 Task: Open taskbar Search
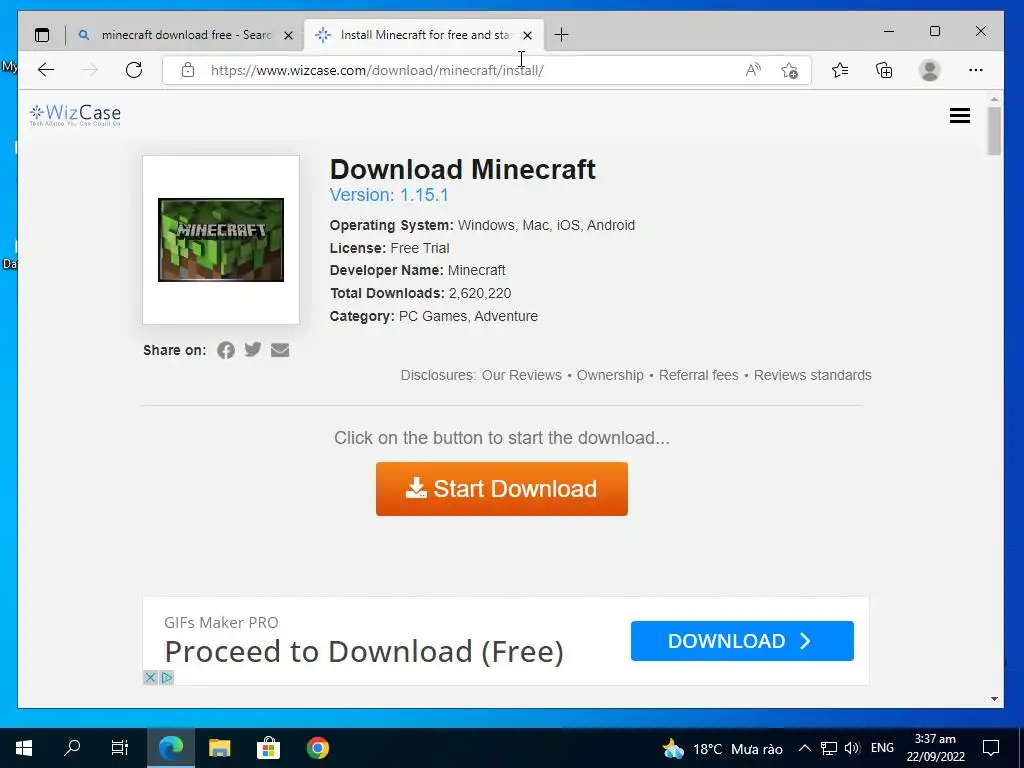(x=72, y=748)
